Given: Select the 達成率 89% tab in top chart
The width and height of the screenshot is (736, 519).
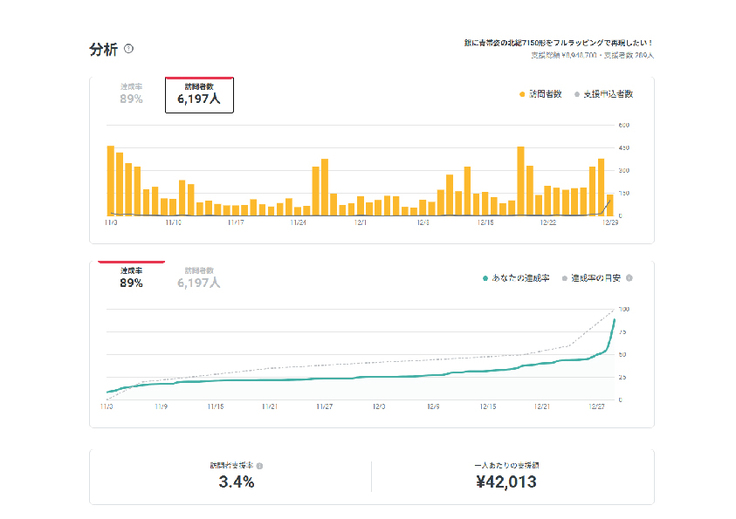Looking at the screenshot, I should coord(131,94).
